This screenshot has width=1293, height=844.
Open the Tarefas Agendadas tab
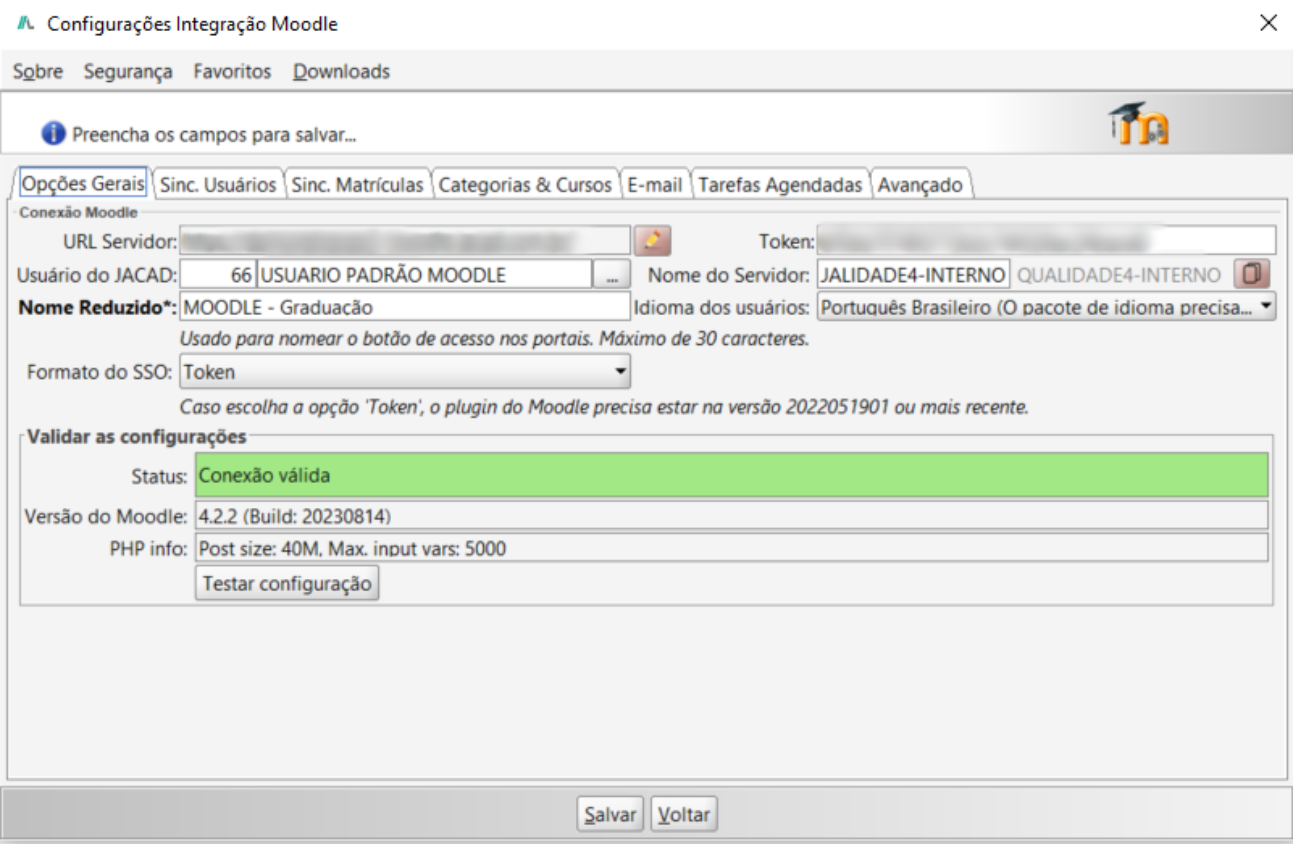point(780,185)
